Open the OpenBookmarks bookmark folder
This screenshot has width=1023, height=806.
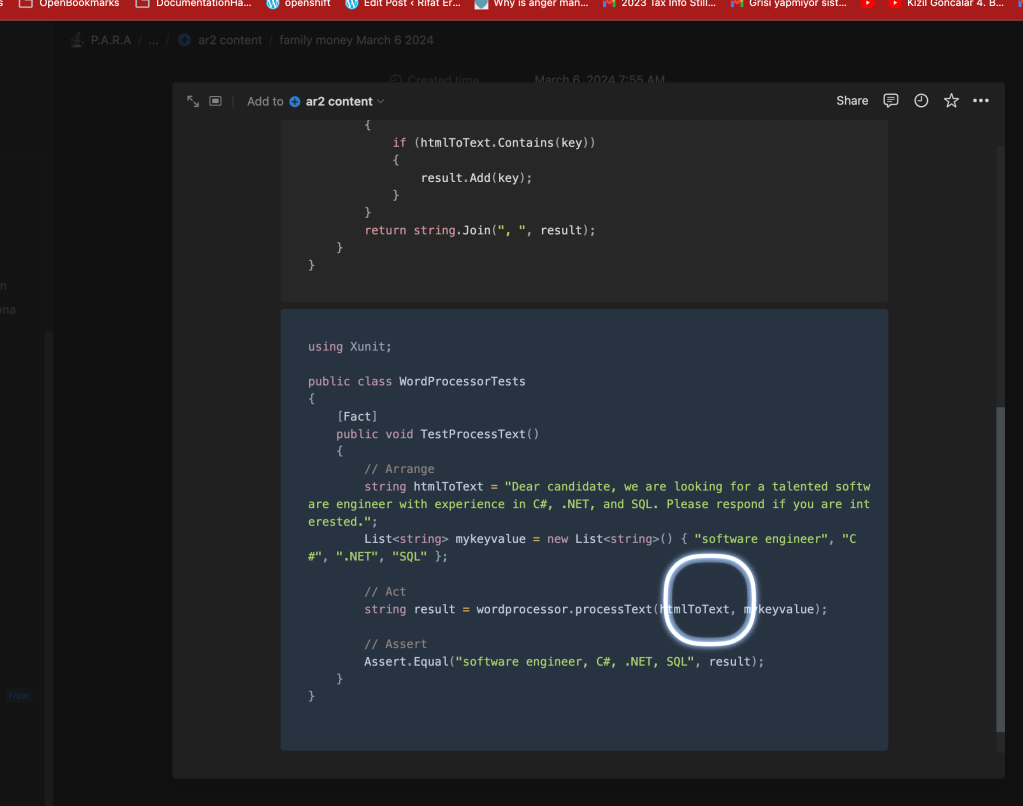69,4
